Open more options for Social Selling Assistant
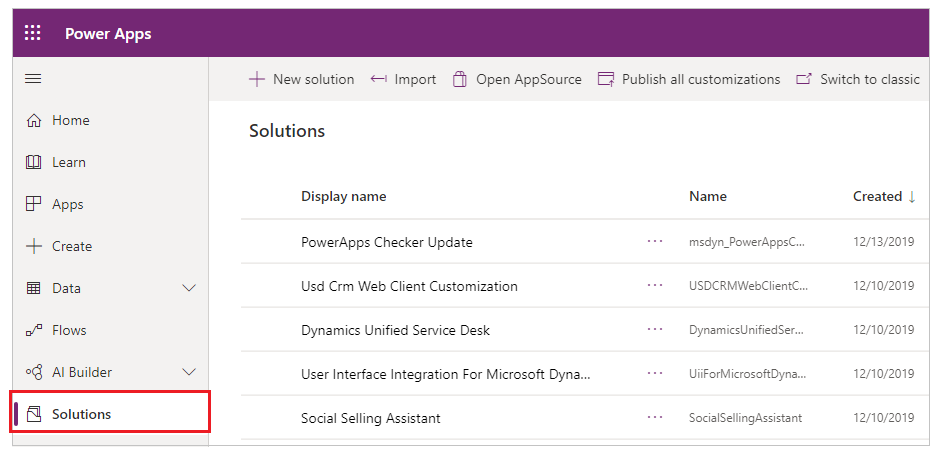Image resolution: width=942 pixels, height=459 pixels. 655,418
